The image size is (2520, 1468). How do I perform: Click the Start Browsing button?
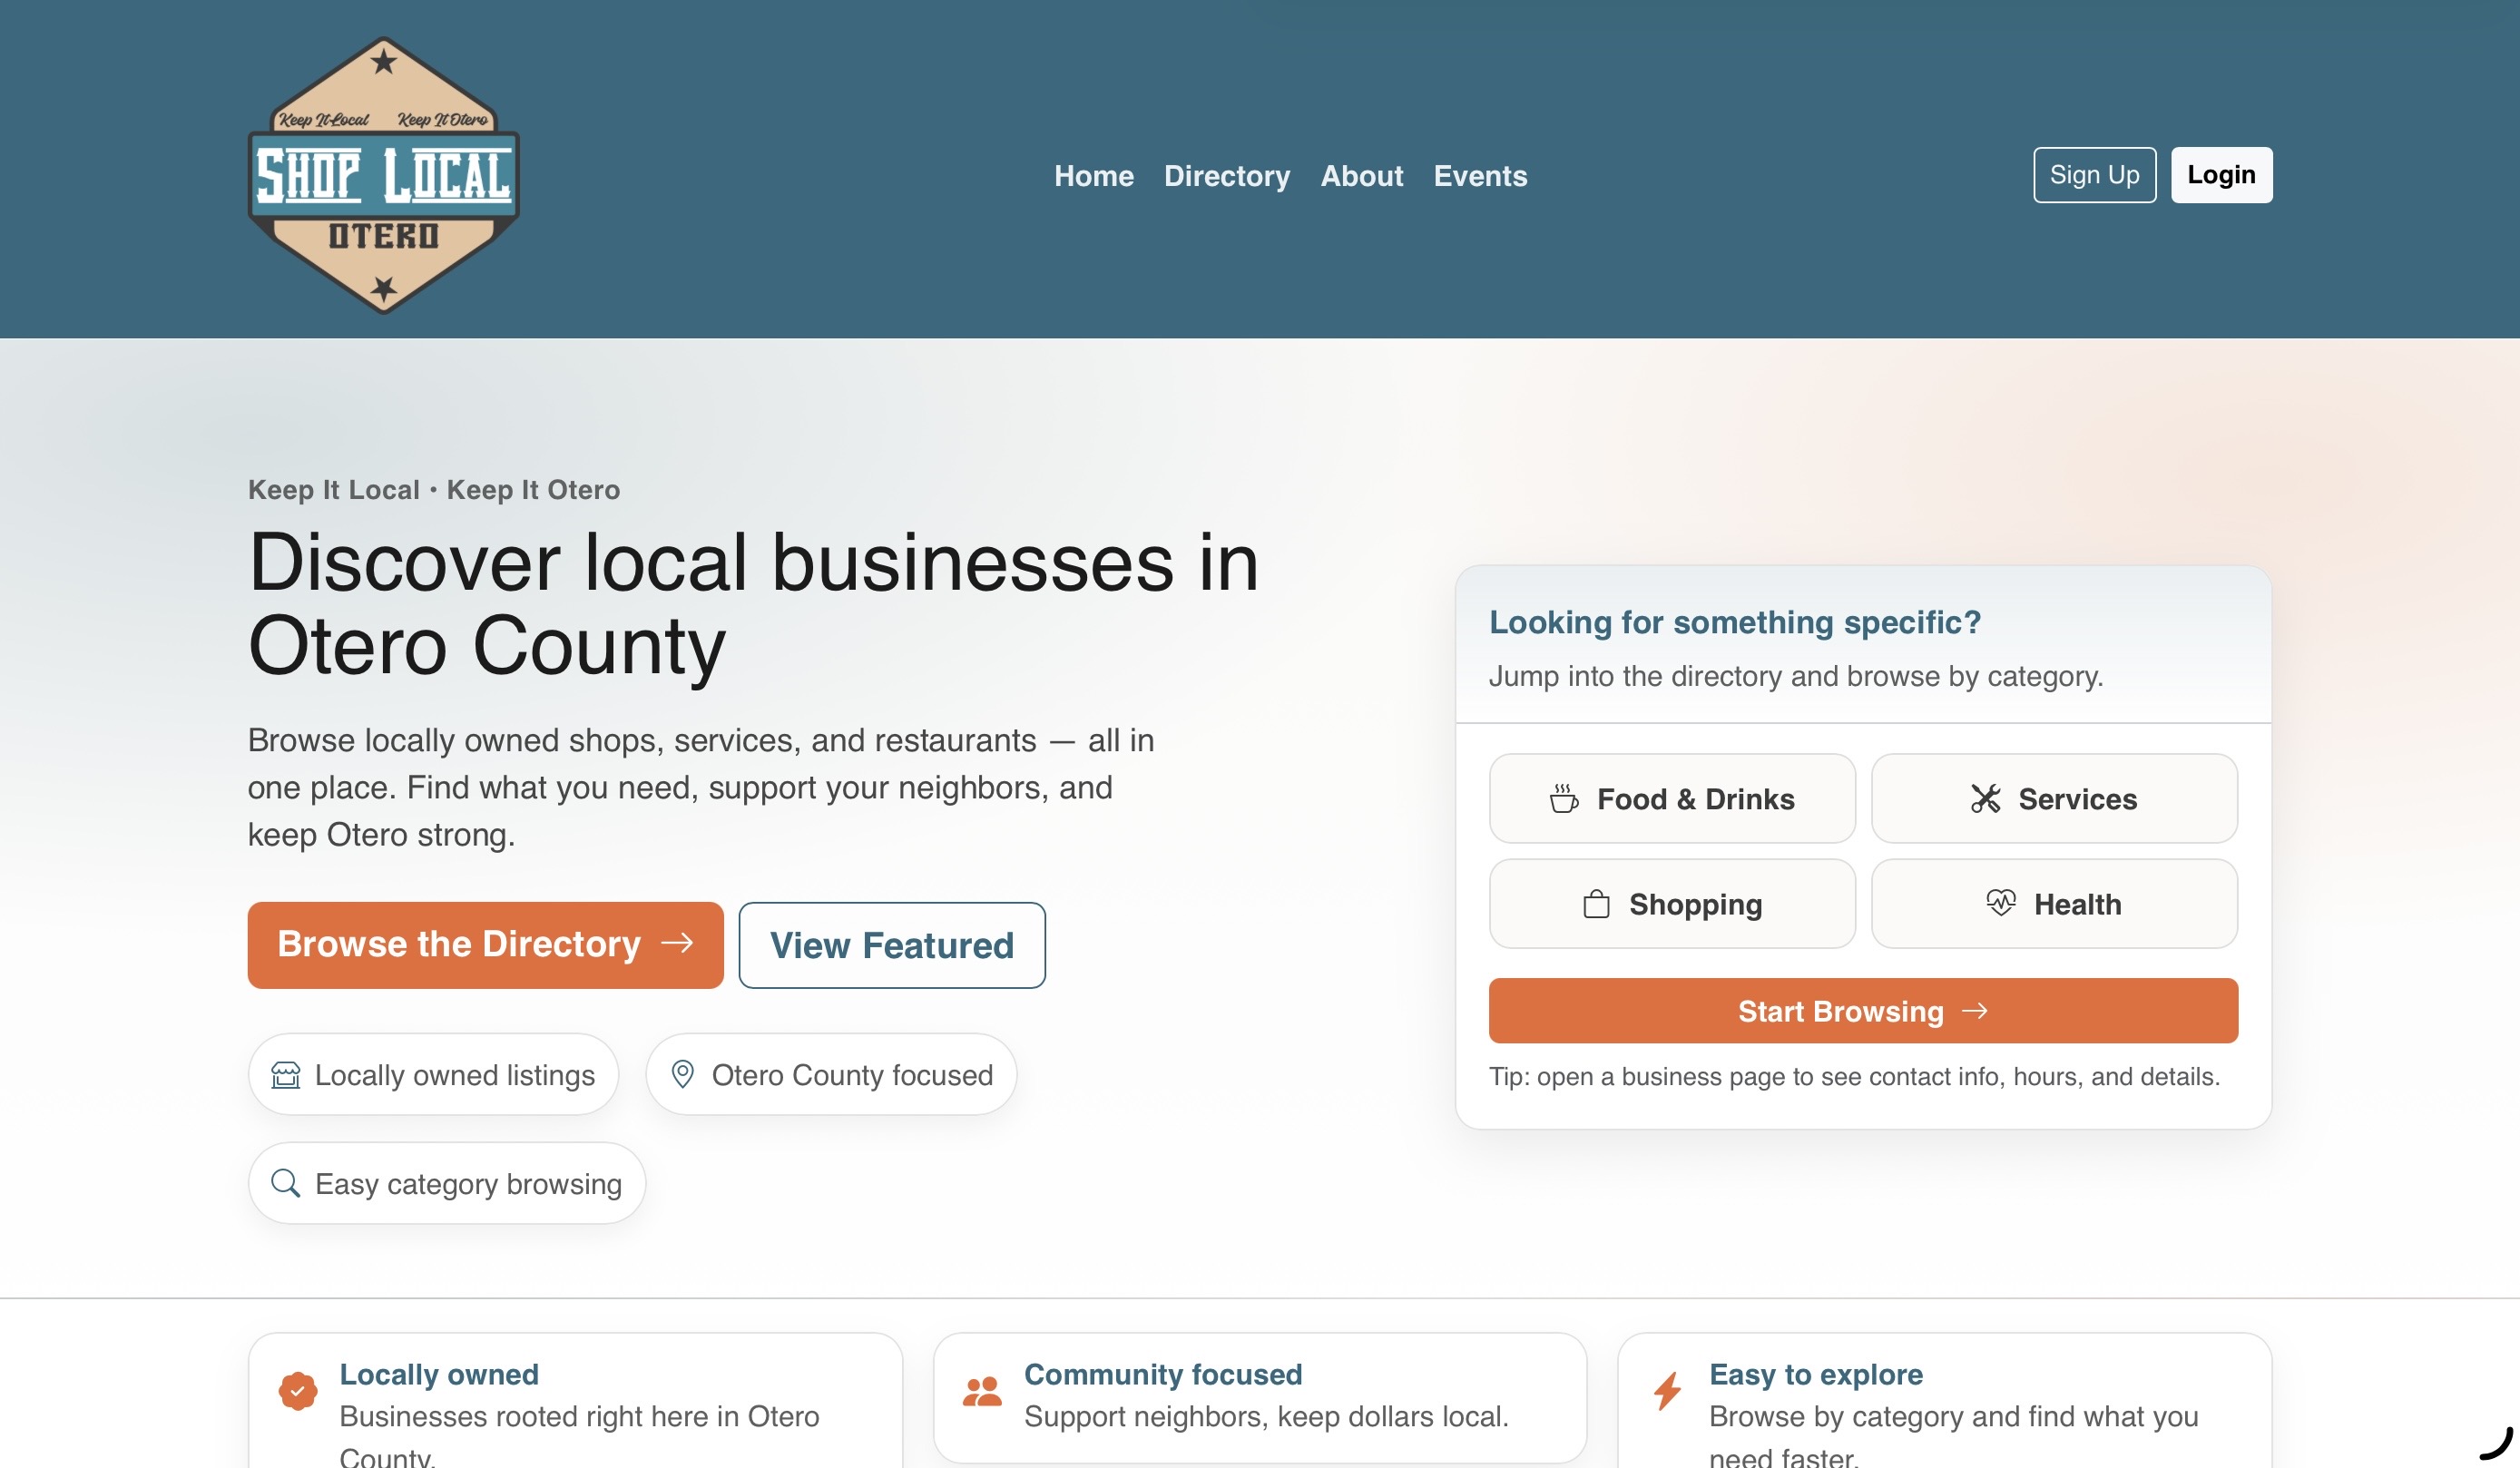click(x=1863, y=1010)
